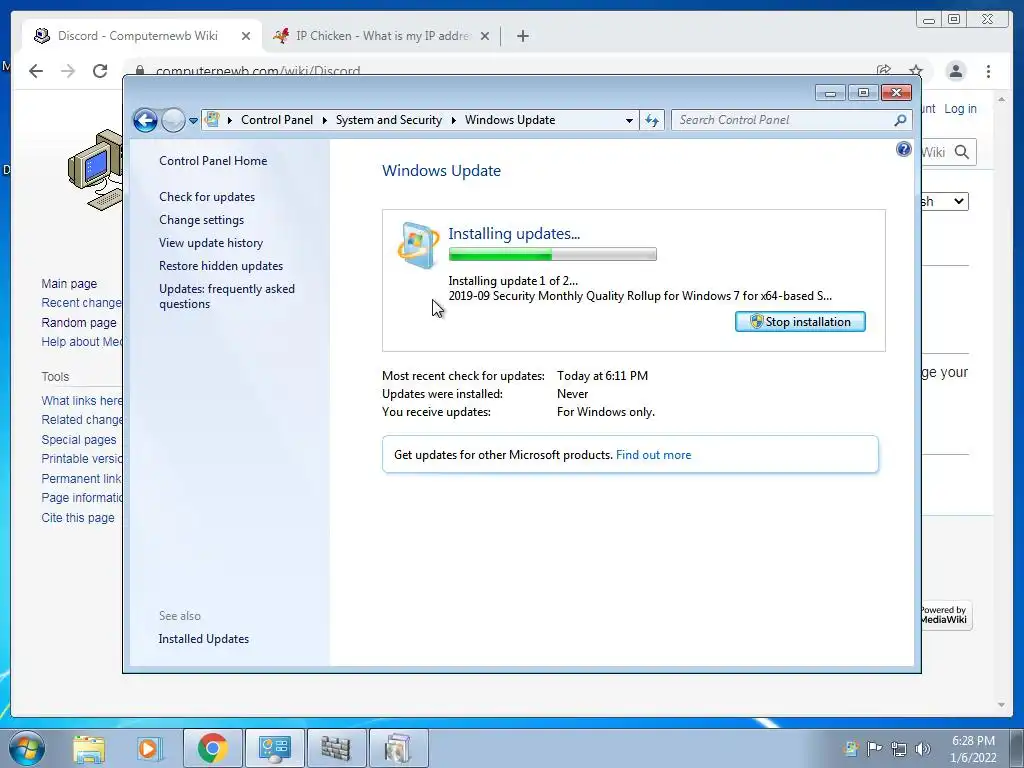1024x768 pixels.
Task: Open Main page in wiki sidebar
Action: (x=69, y=283)
